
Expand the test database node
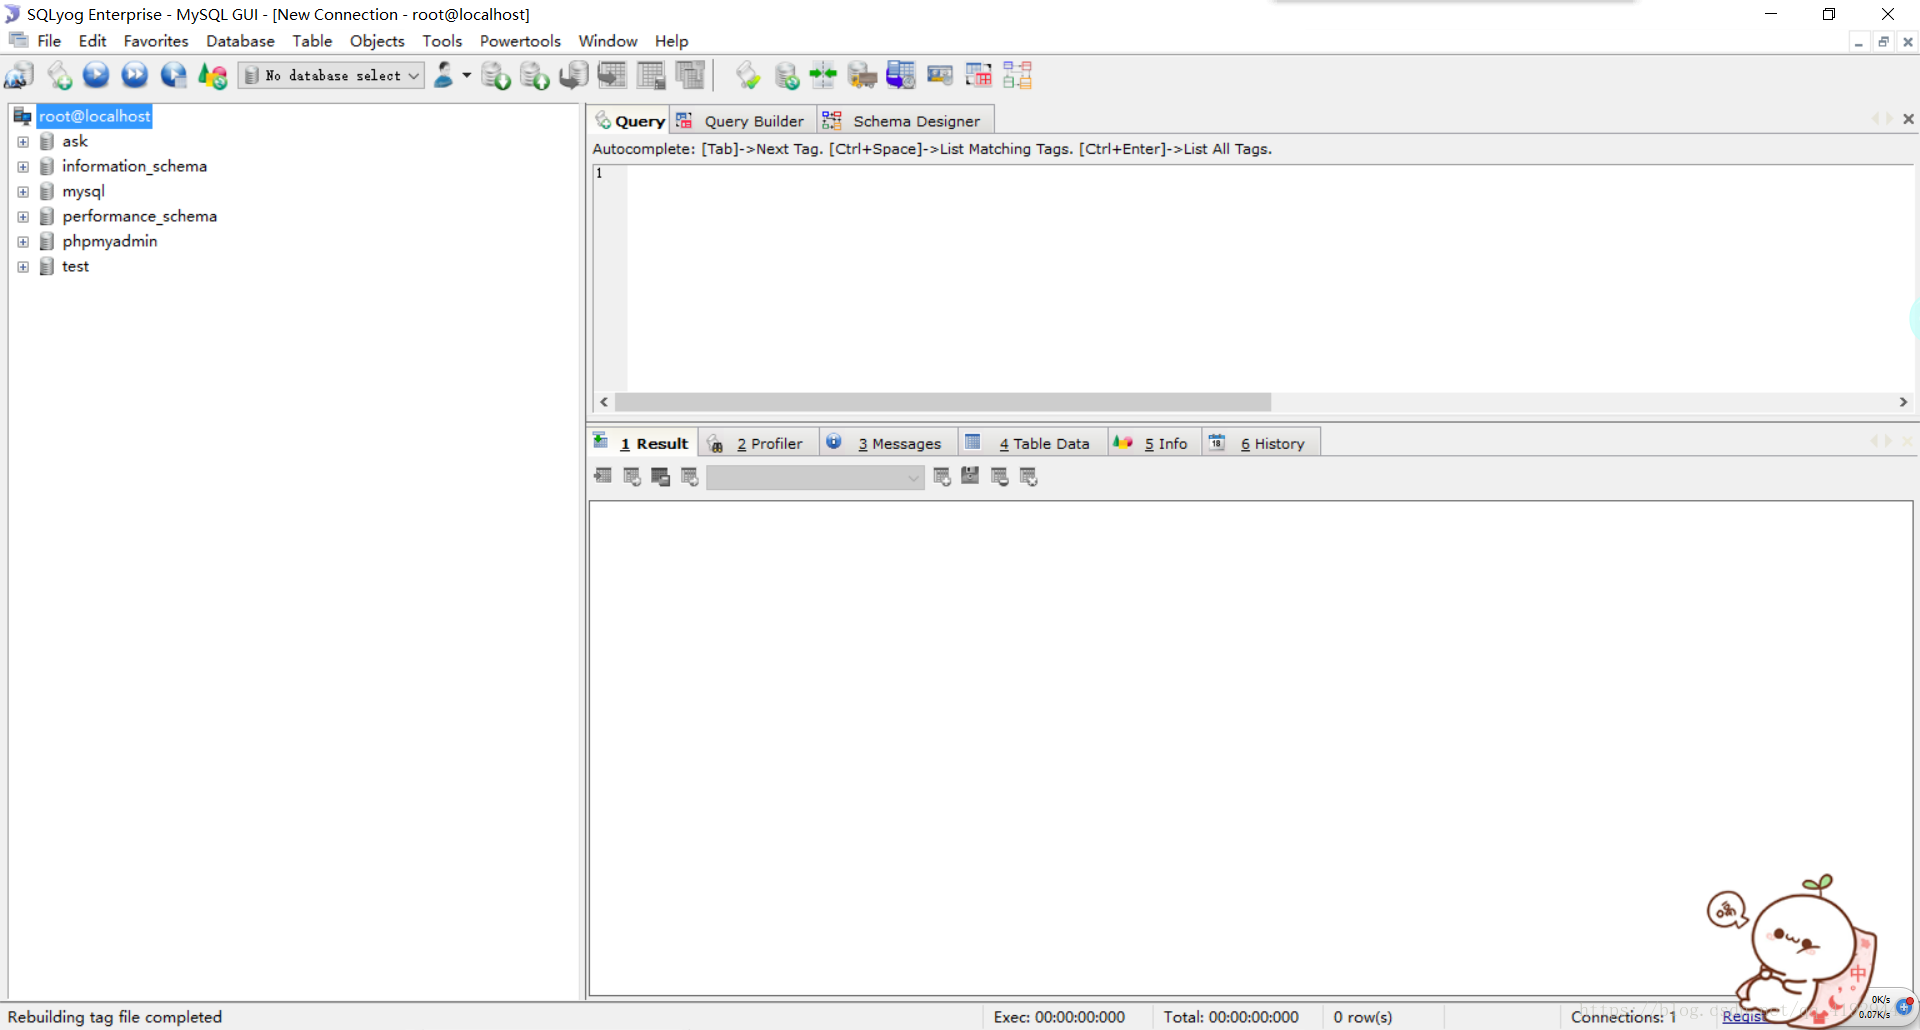23,267
